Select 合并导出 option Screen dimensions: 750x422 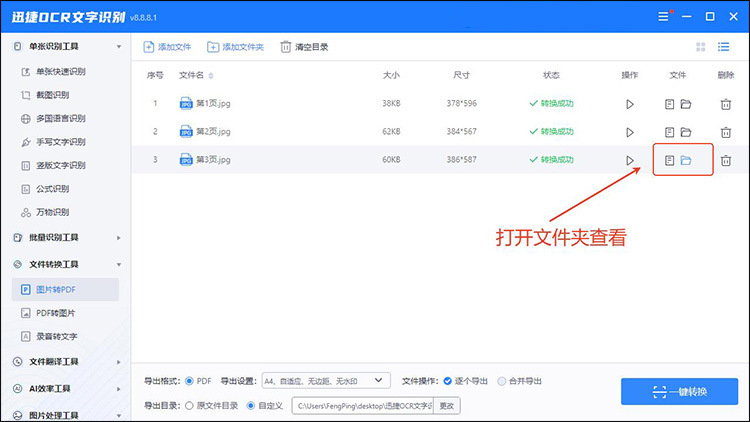[x=501, y=381]
